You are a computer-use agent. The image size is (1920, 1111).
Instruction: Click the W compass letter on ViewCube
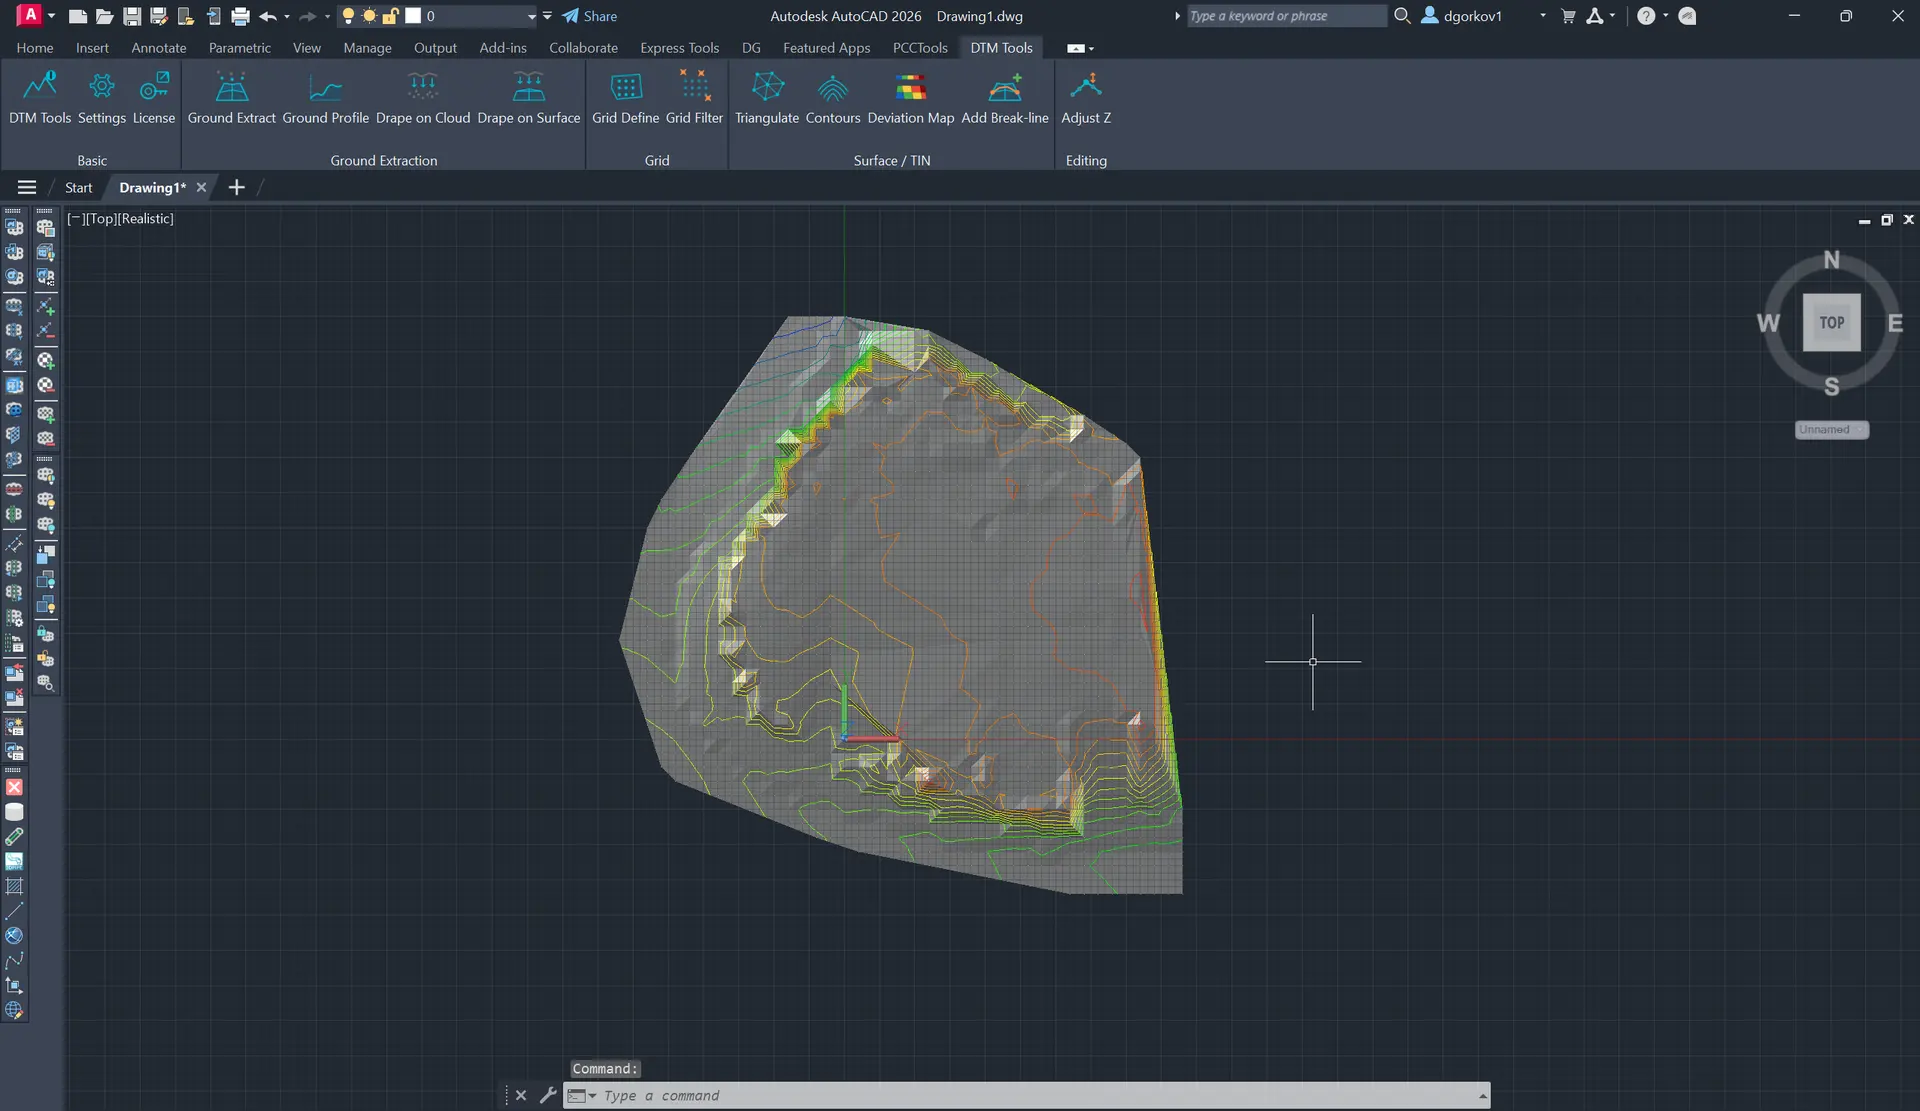1768,323
